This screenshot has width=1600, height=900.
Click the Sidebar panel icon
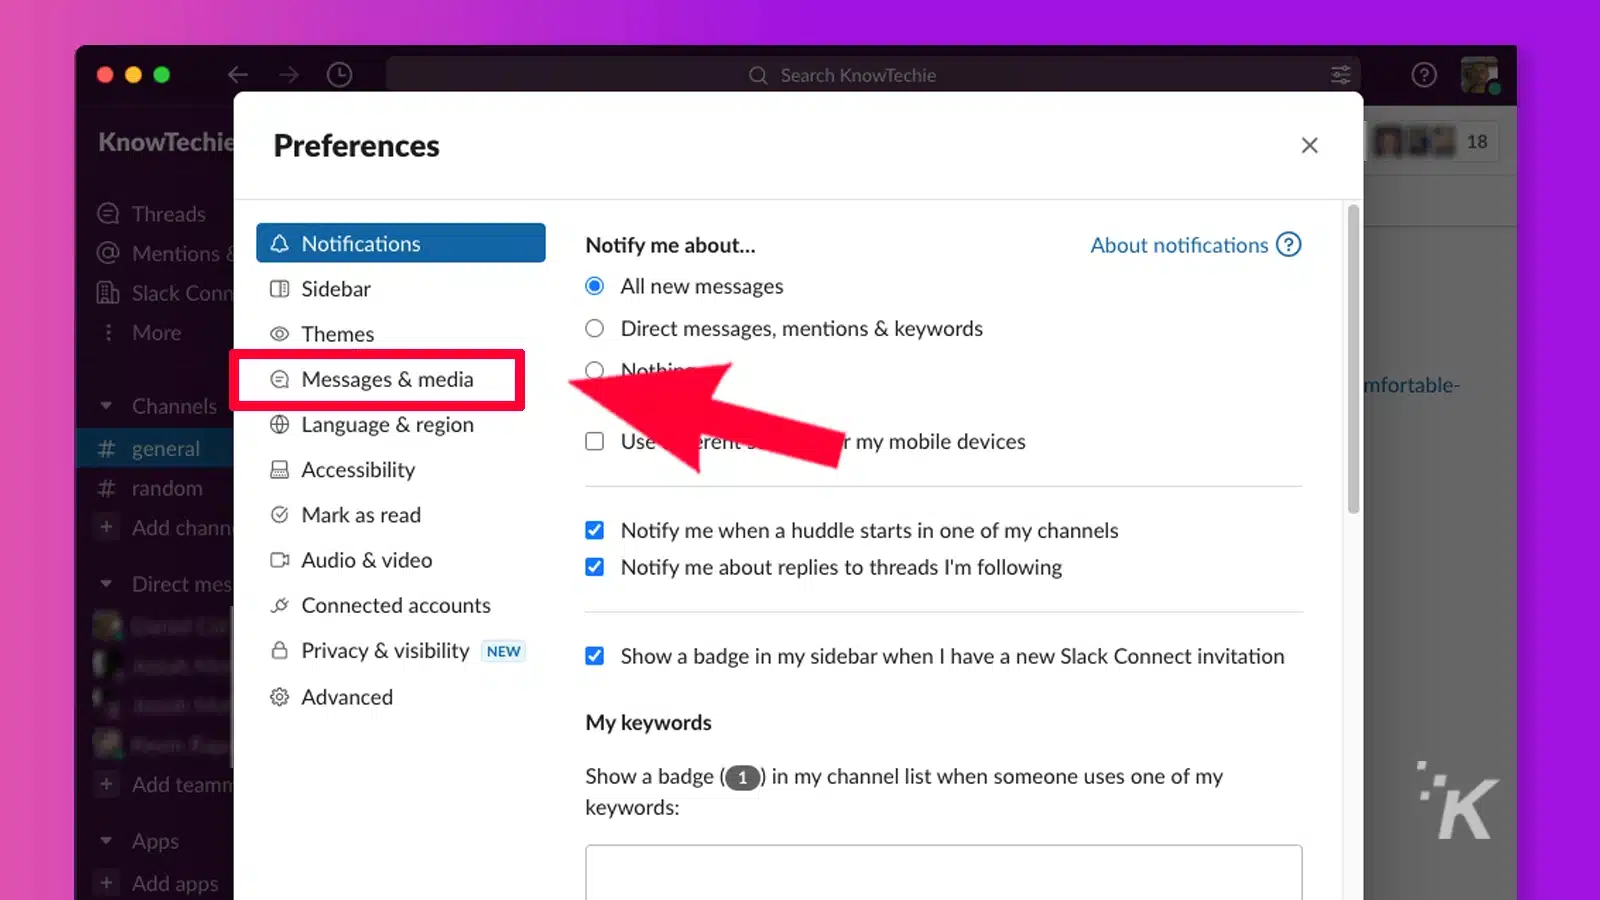tap(280, 289)
